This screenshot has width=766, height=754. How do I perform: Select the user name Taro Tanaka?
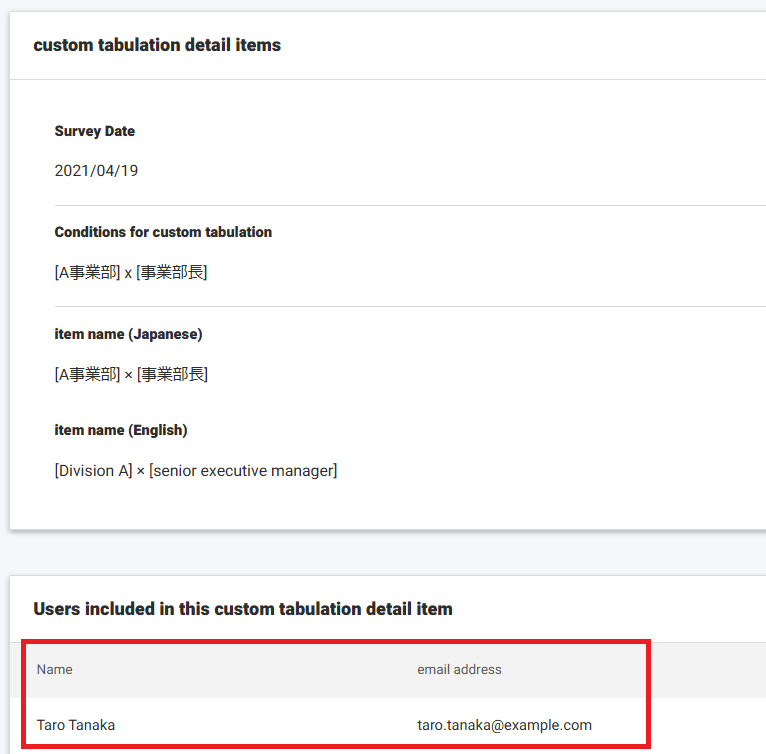[x=76, y=725]
